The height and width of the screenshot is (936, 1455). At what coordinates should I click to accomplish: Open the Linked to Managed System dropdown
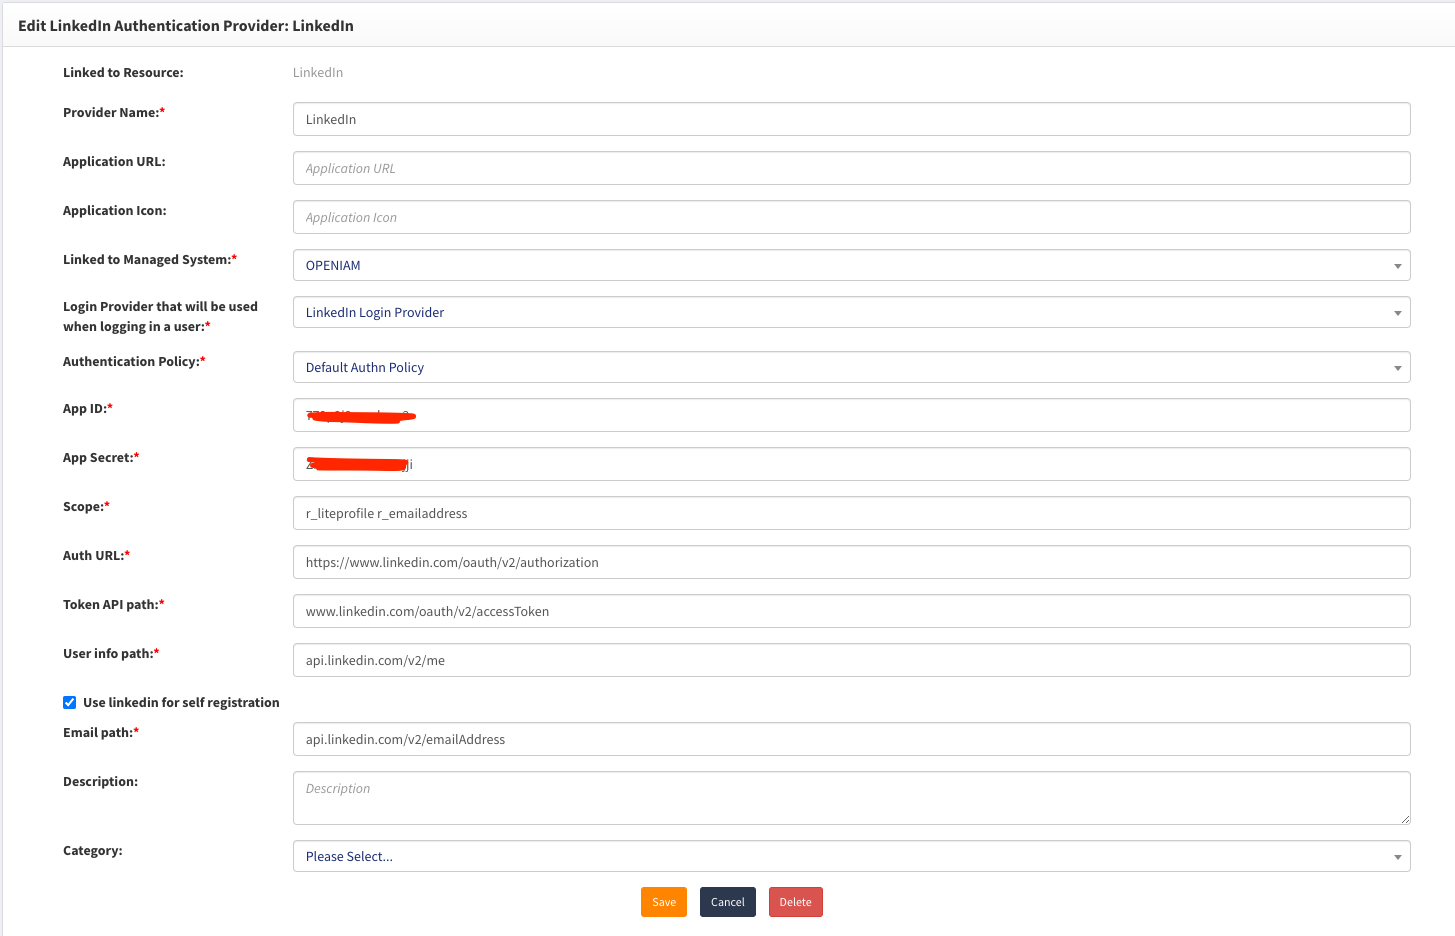851,265
